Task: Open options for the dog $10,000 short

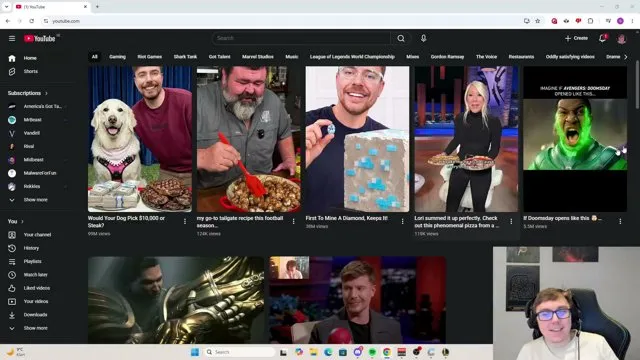Action: tap(185, 221)
